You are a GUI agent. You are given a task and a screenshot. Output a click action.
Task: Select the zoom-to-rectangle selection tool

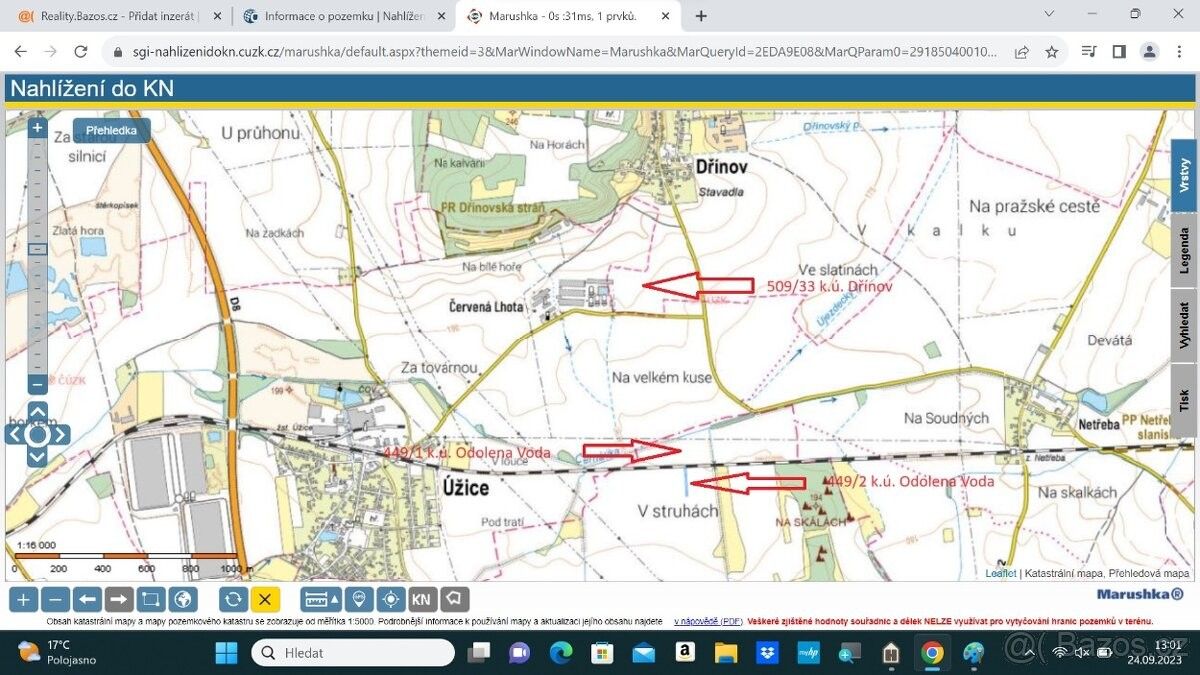pyautogui.click(x=150, y=599)
